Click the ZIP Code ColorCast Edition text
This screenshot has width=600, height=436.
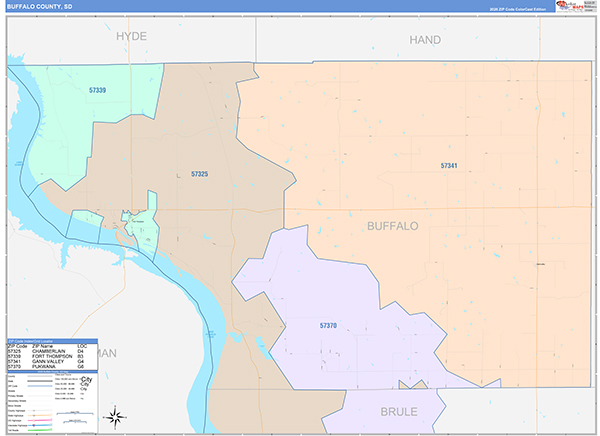[x=518, y=9]
